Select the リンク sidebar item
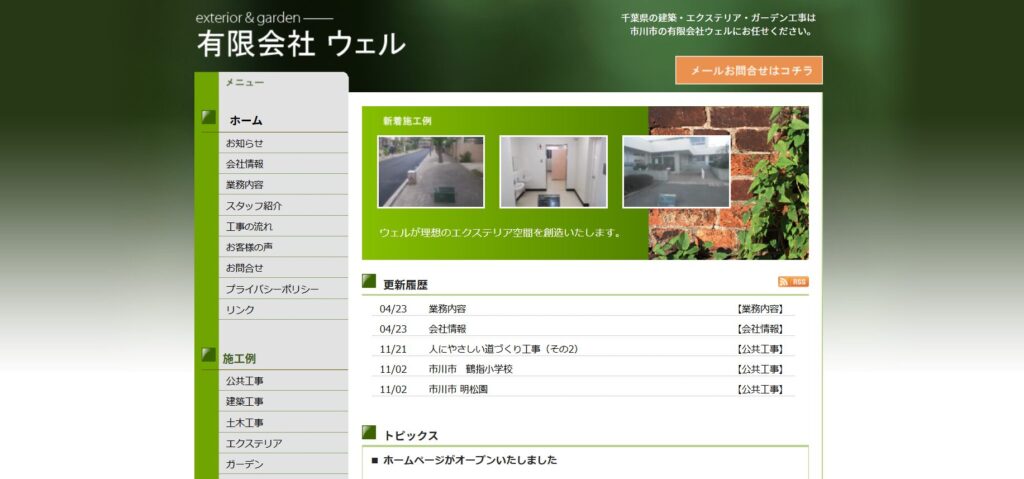 [x=240, y=310]
